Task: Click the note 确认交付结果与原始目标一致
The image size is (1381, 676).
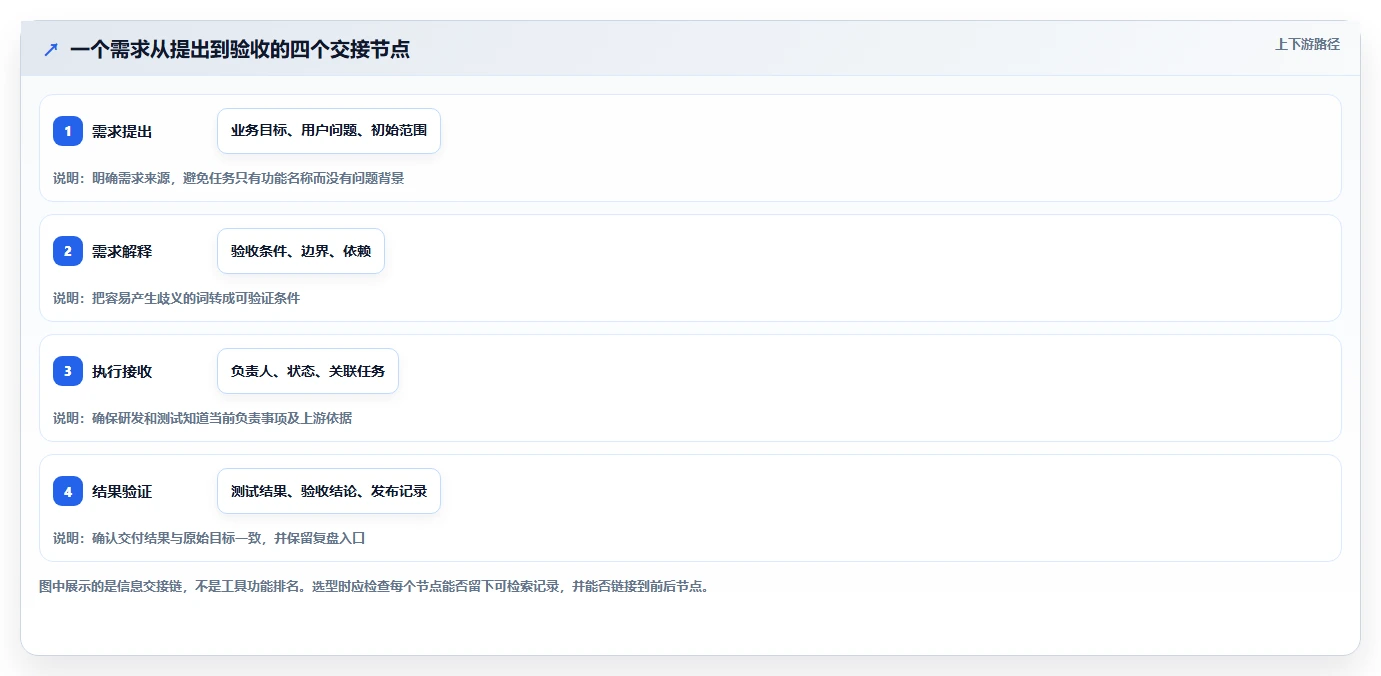Action: coord(209,538)
